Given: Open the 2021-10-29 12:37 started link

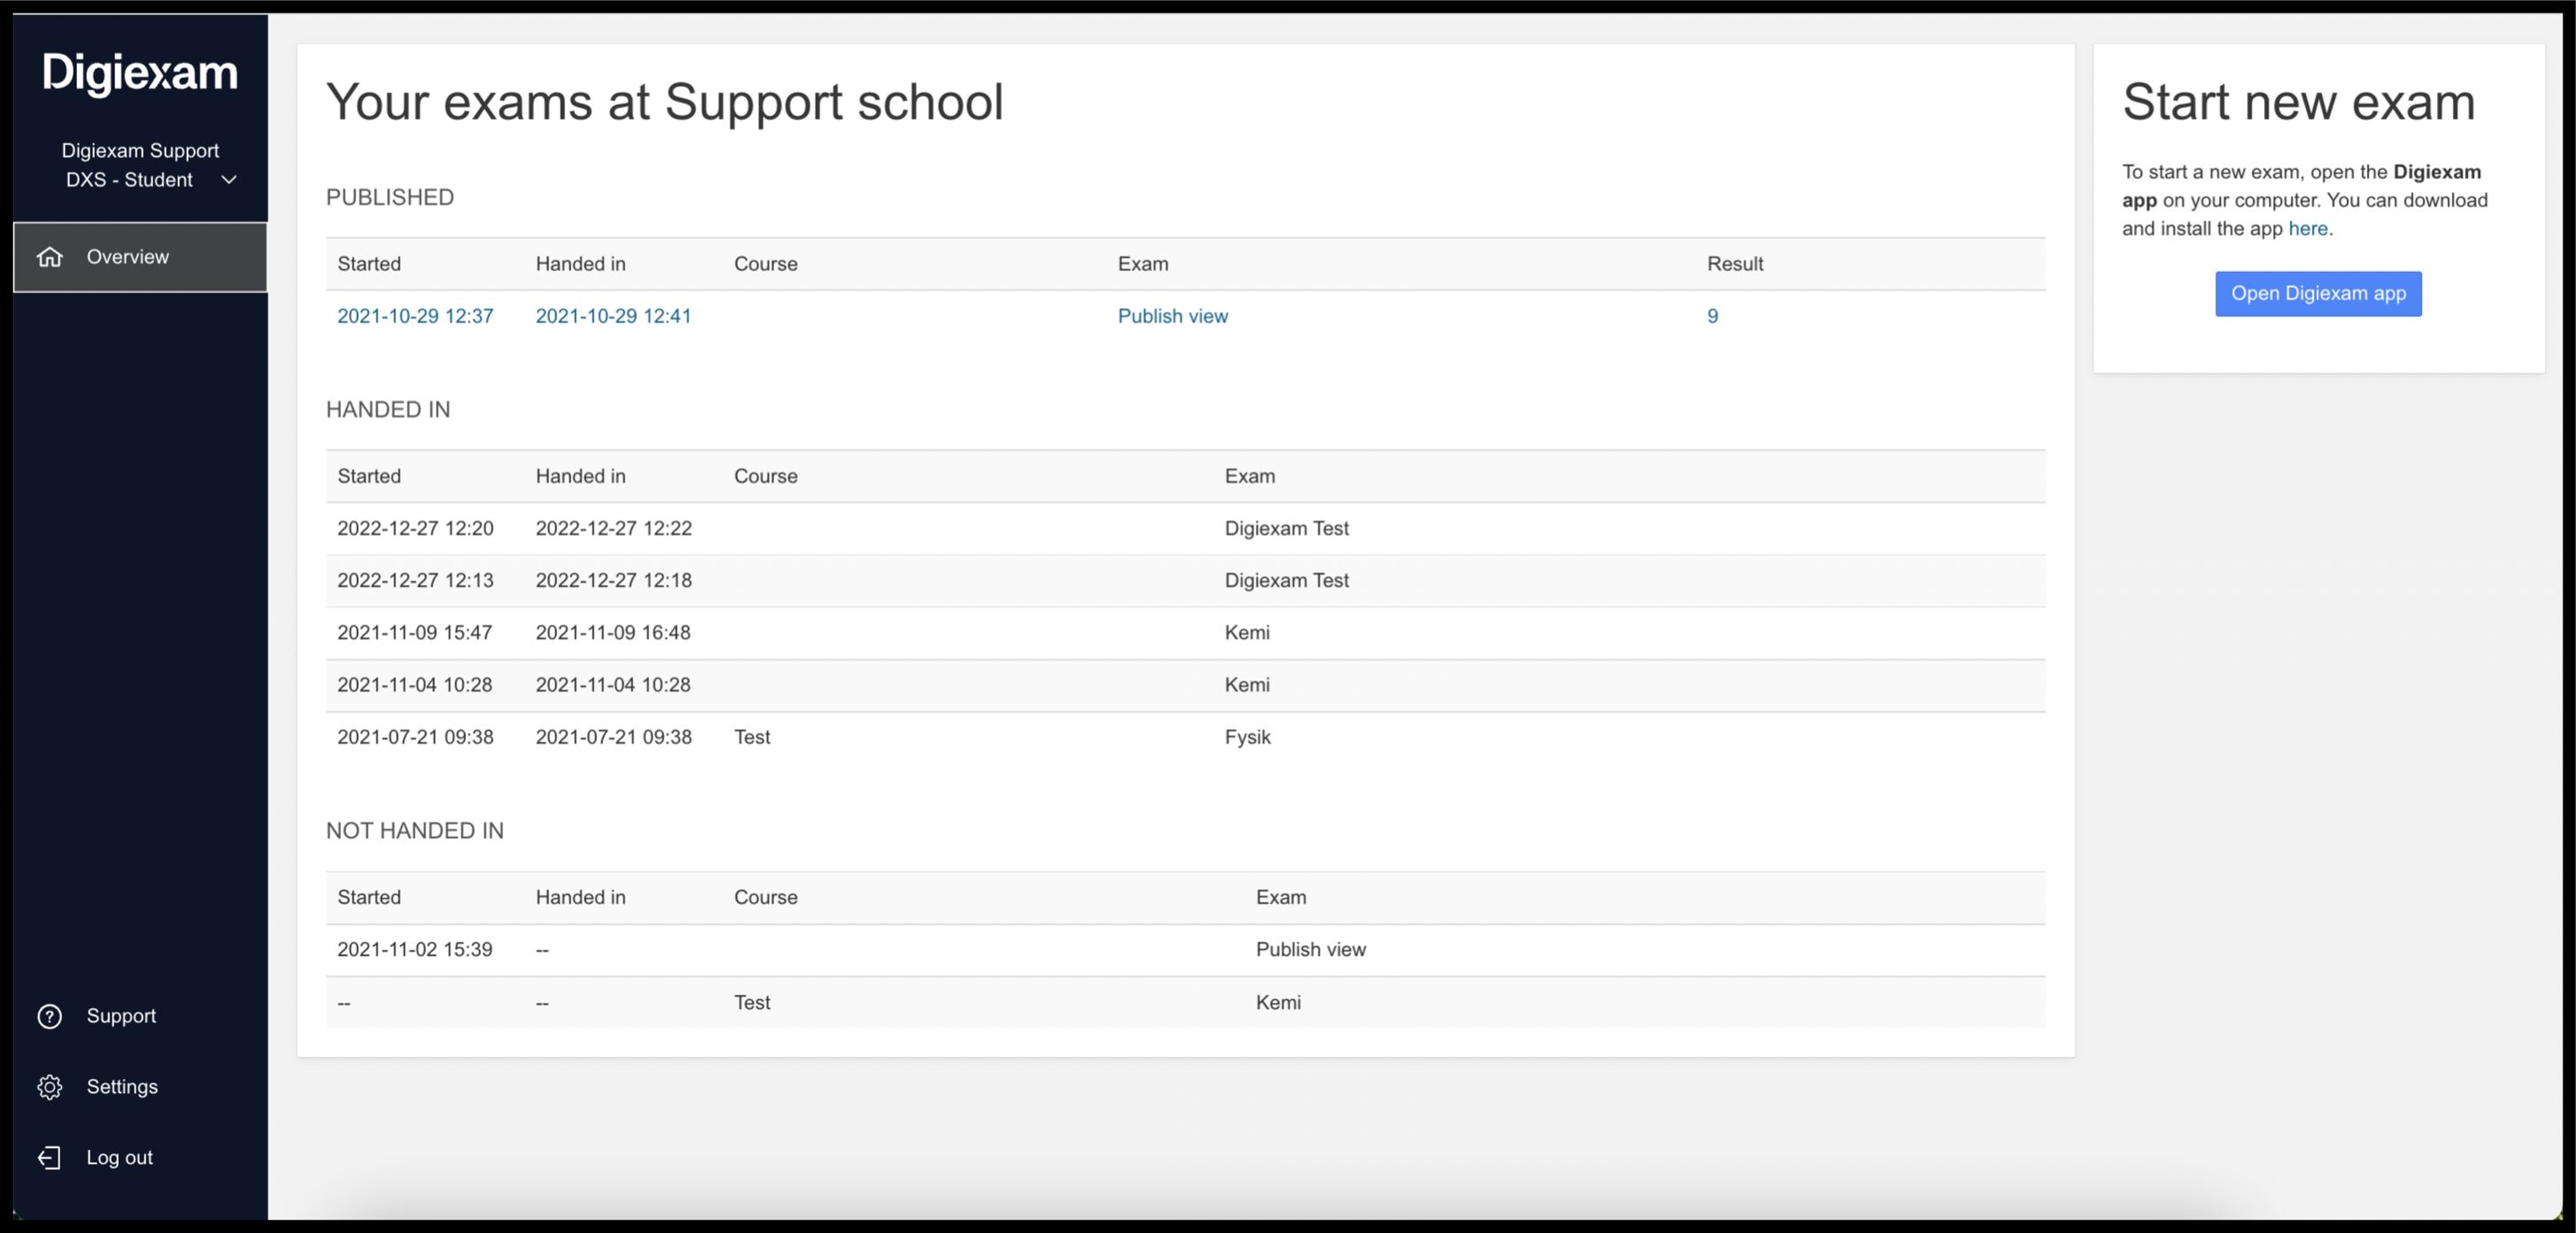Looking at the screenshot, I should pos(415,316).
